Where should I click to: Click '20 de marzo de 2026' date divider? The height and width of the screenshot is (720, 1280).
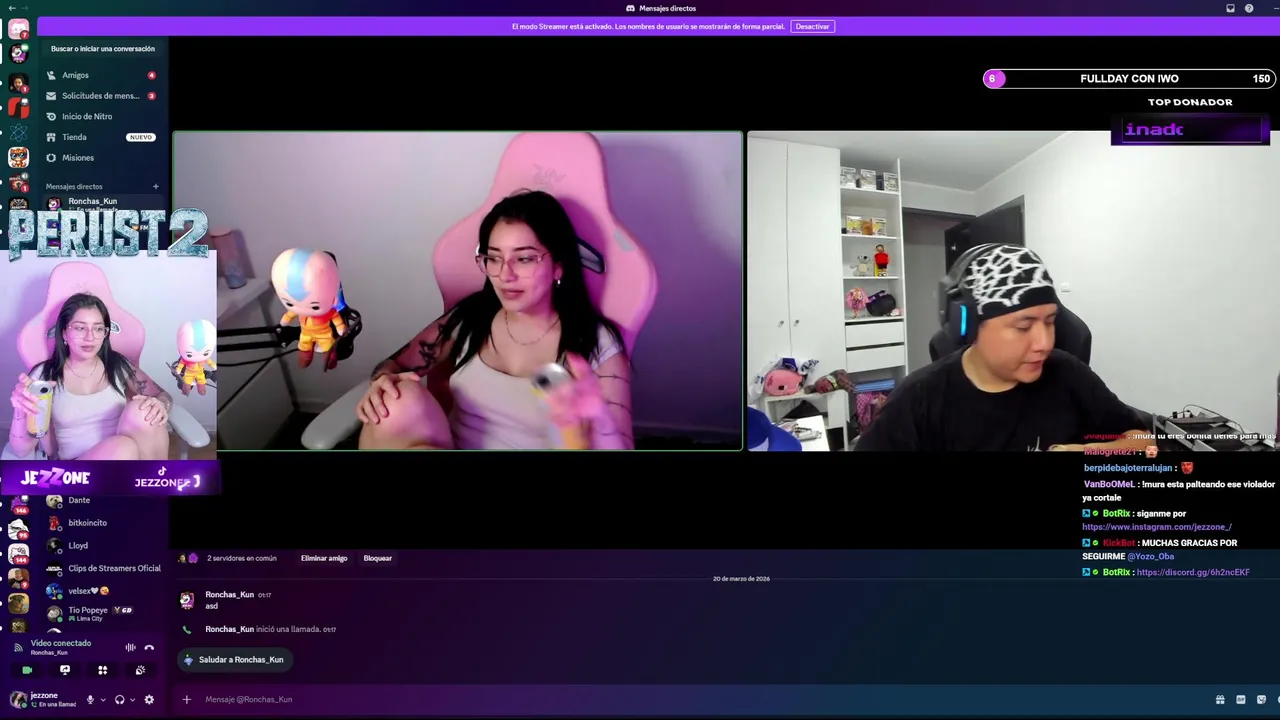coord(741,579)
